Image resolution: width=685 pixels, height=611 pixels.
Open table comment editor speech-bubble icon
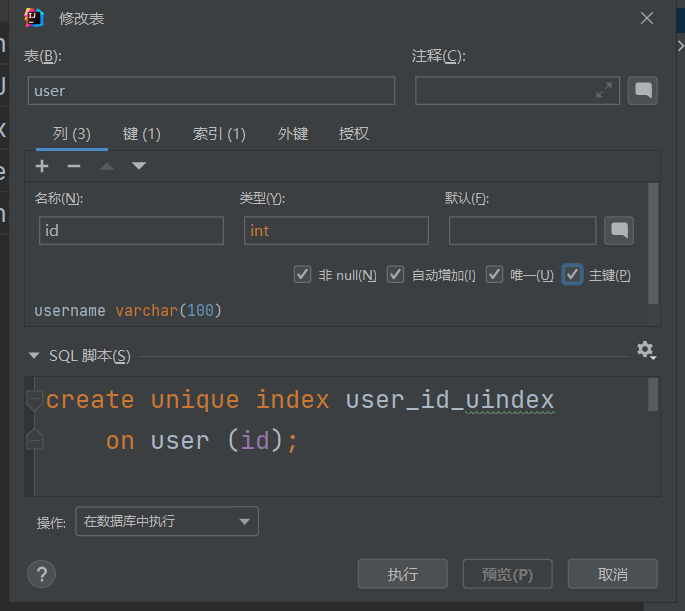[x=643, y=91]
